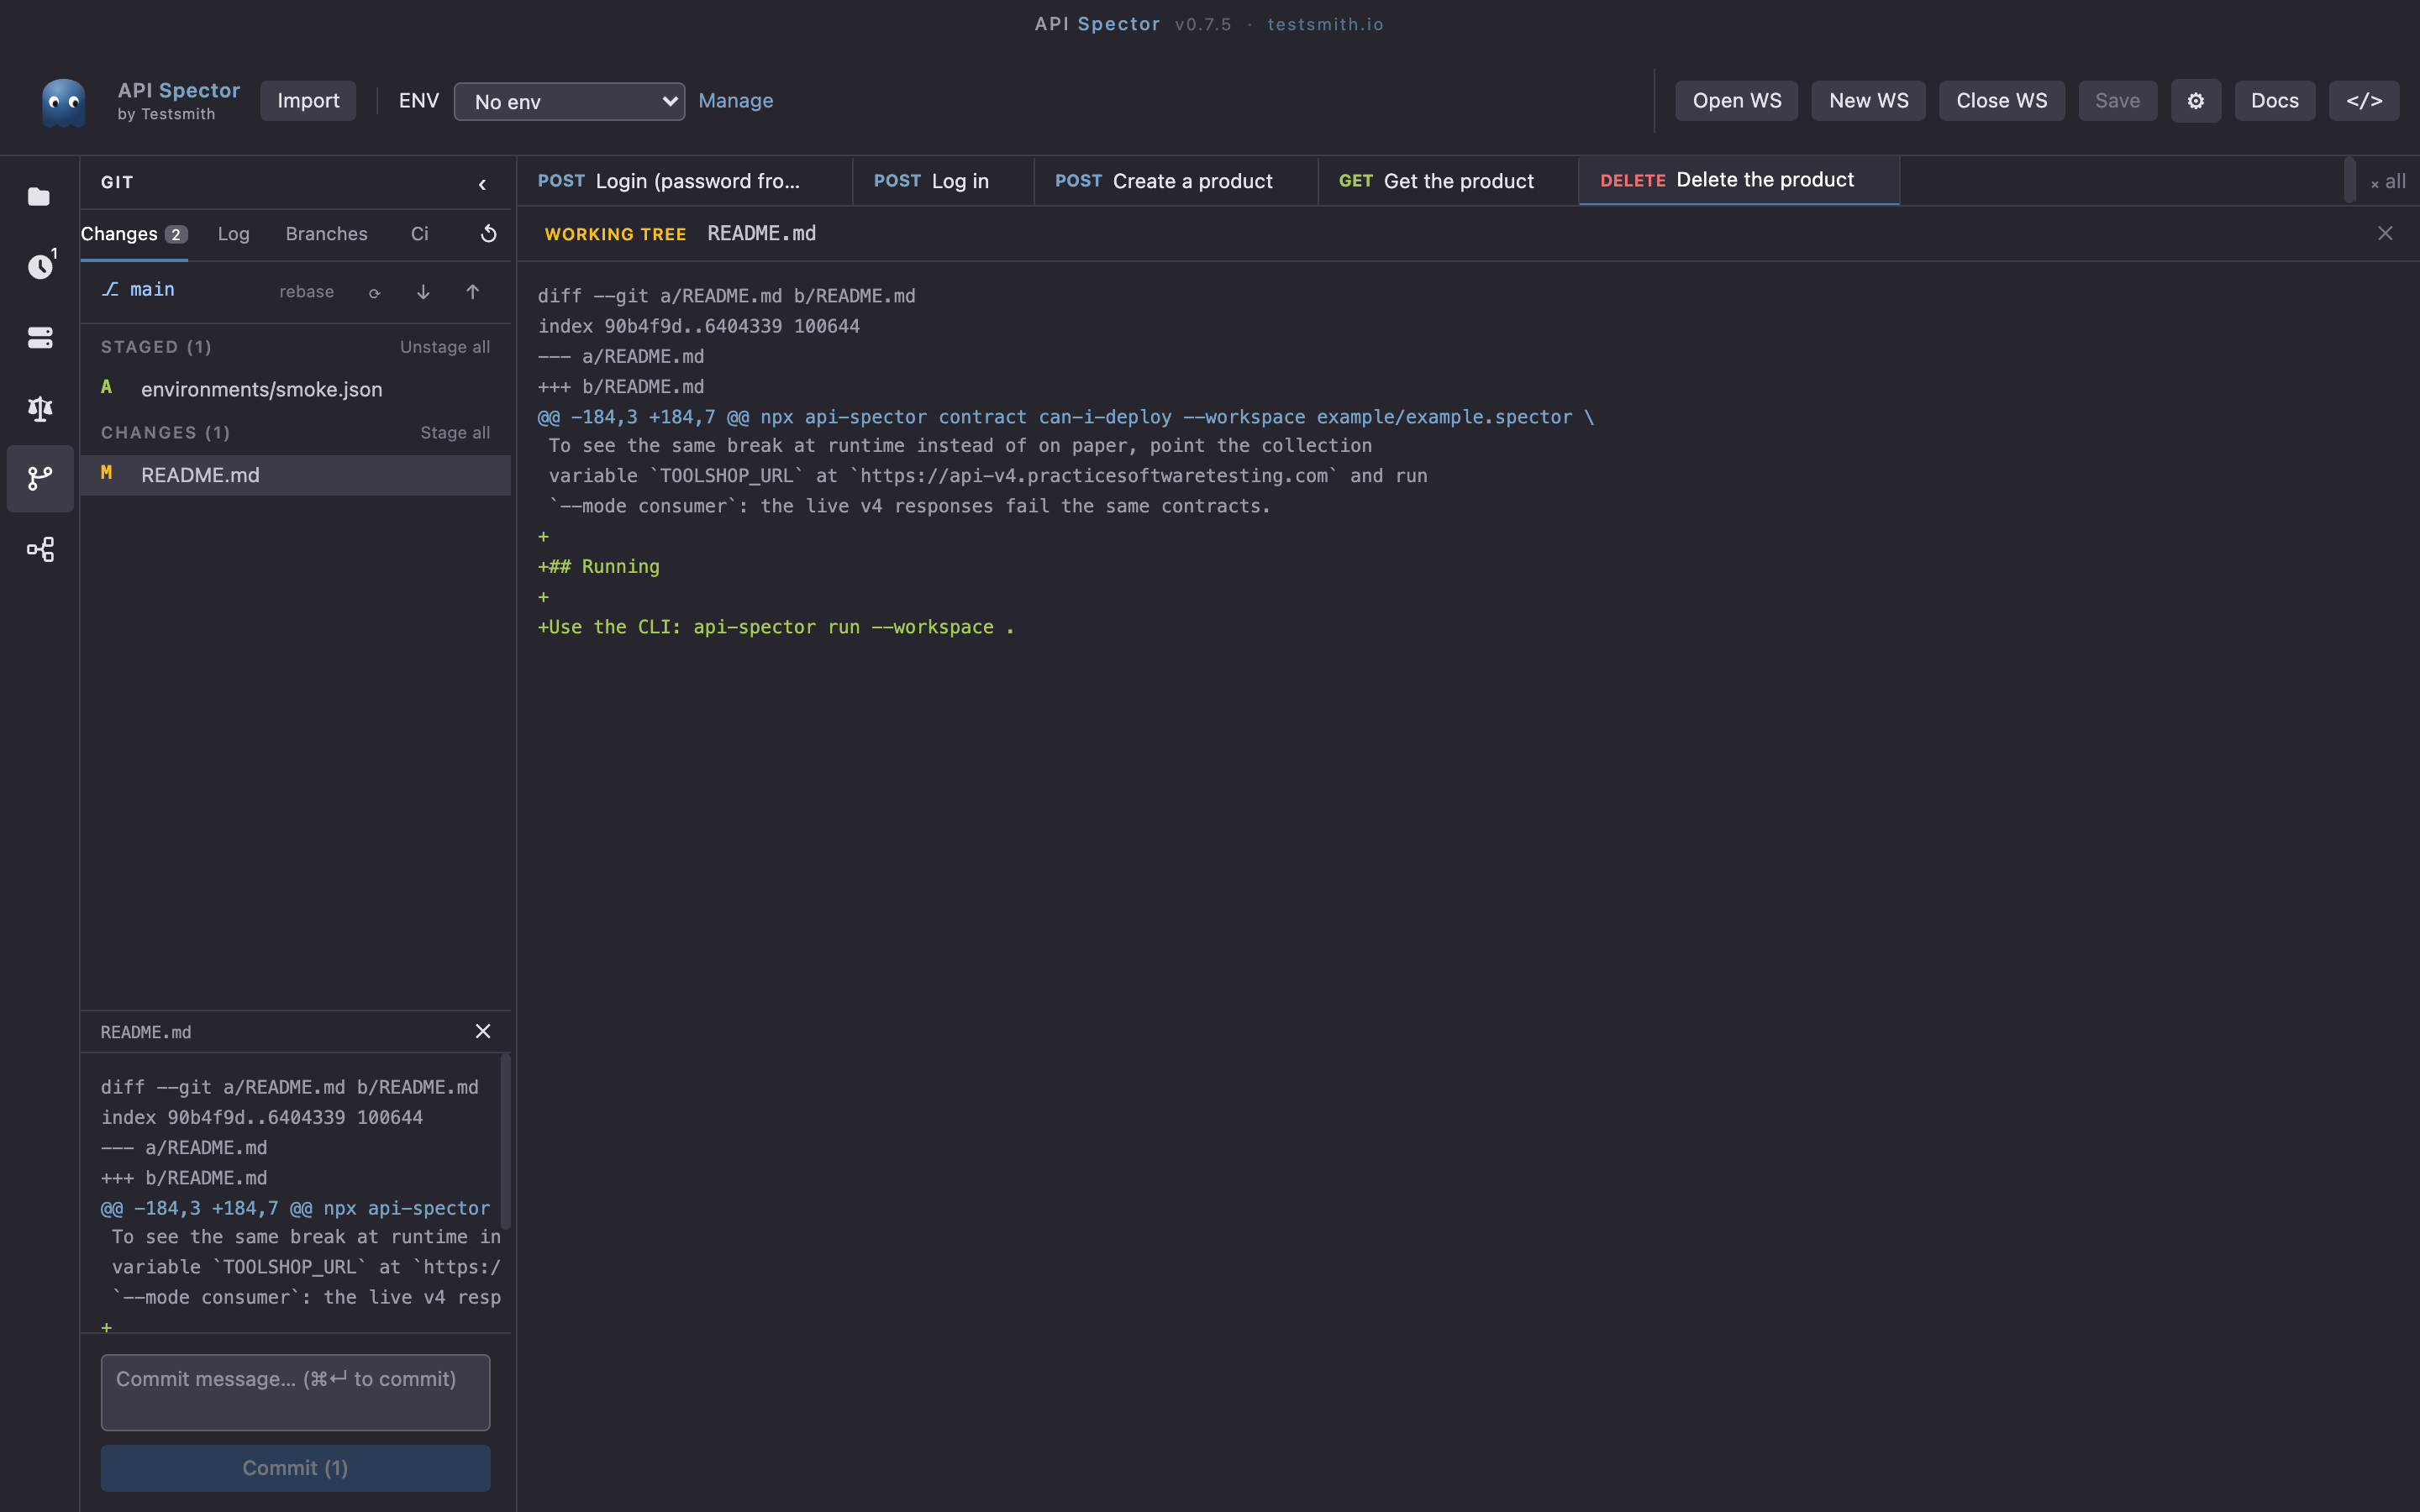Screen dimensions: 2420x1512
Task: Select the Git branch sidebar icon
Action: click(x=39, y=478)
